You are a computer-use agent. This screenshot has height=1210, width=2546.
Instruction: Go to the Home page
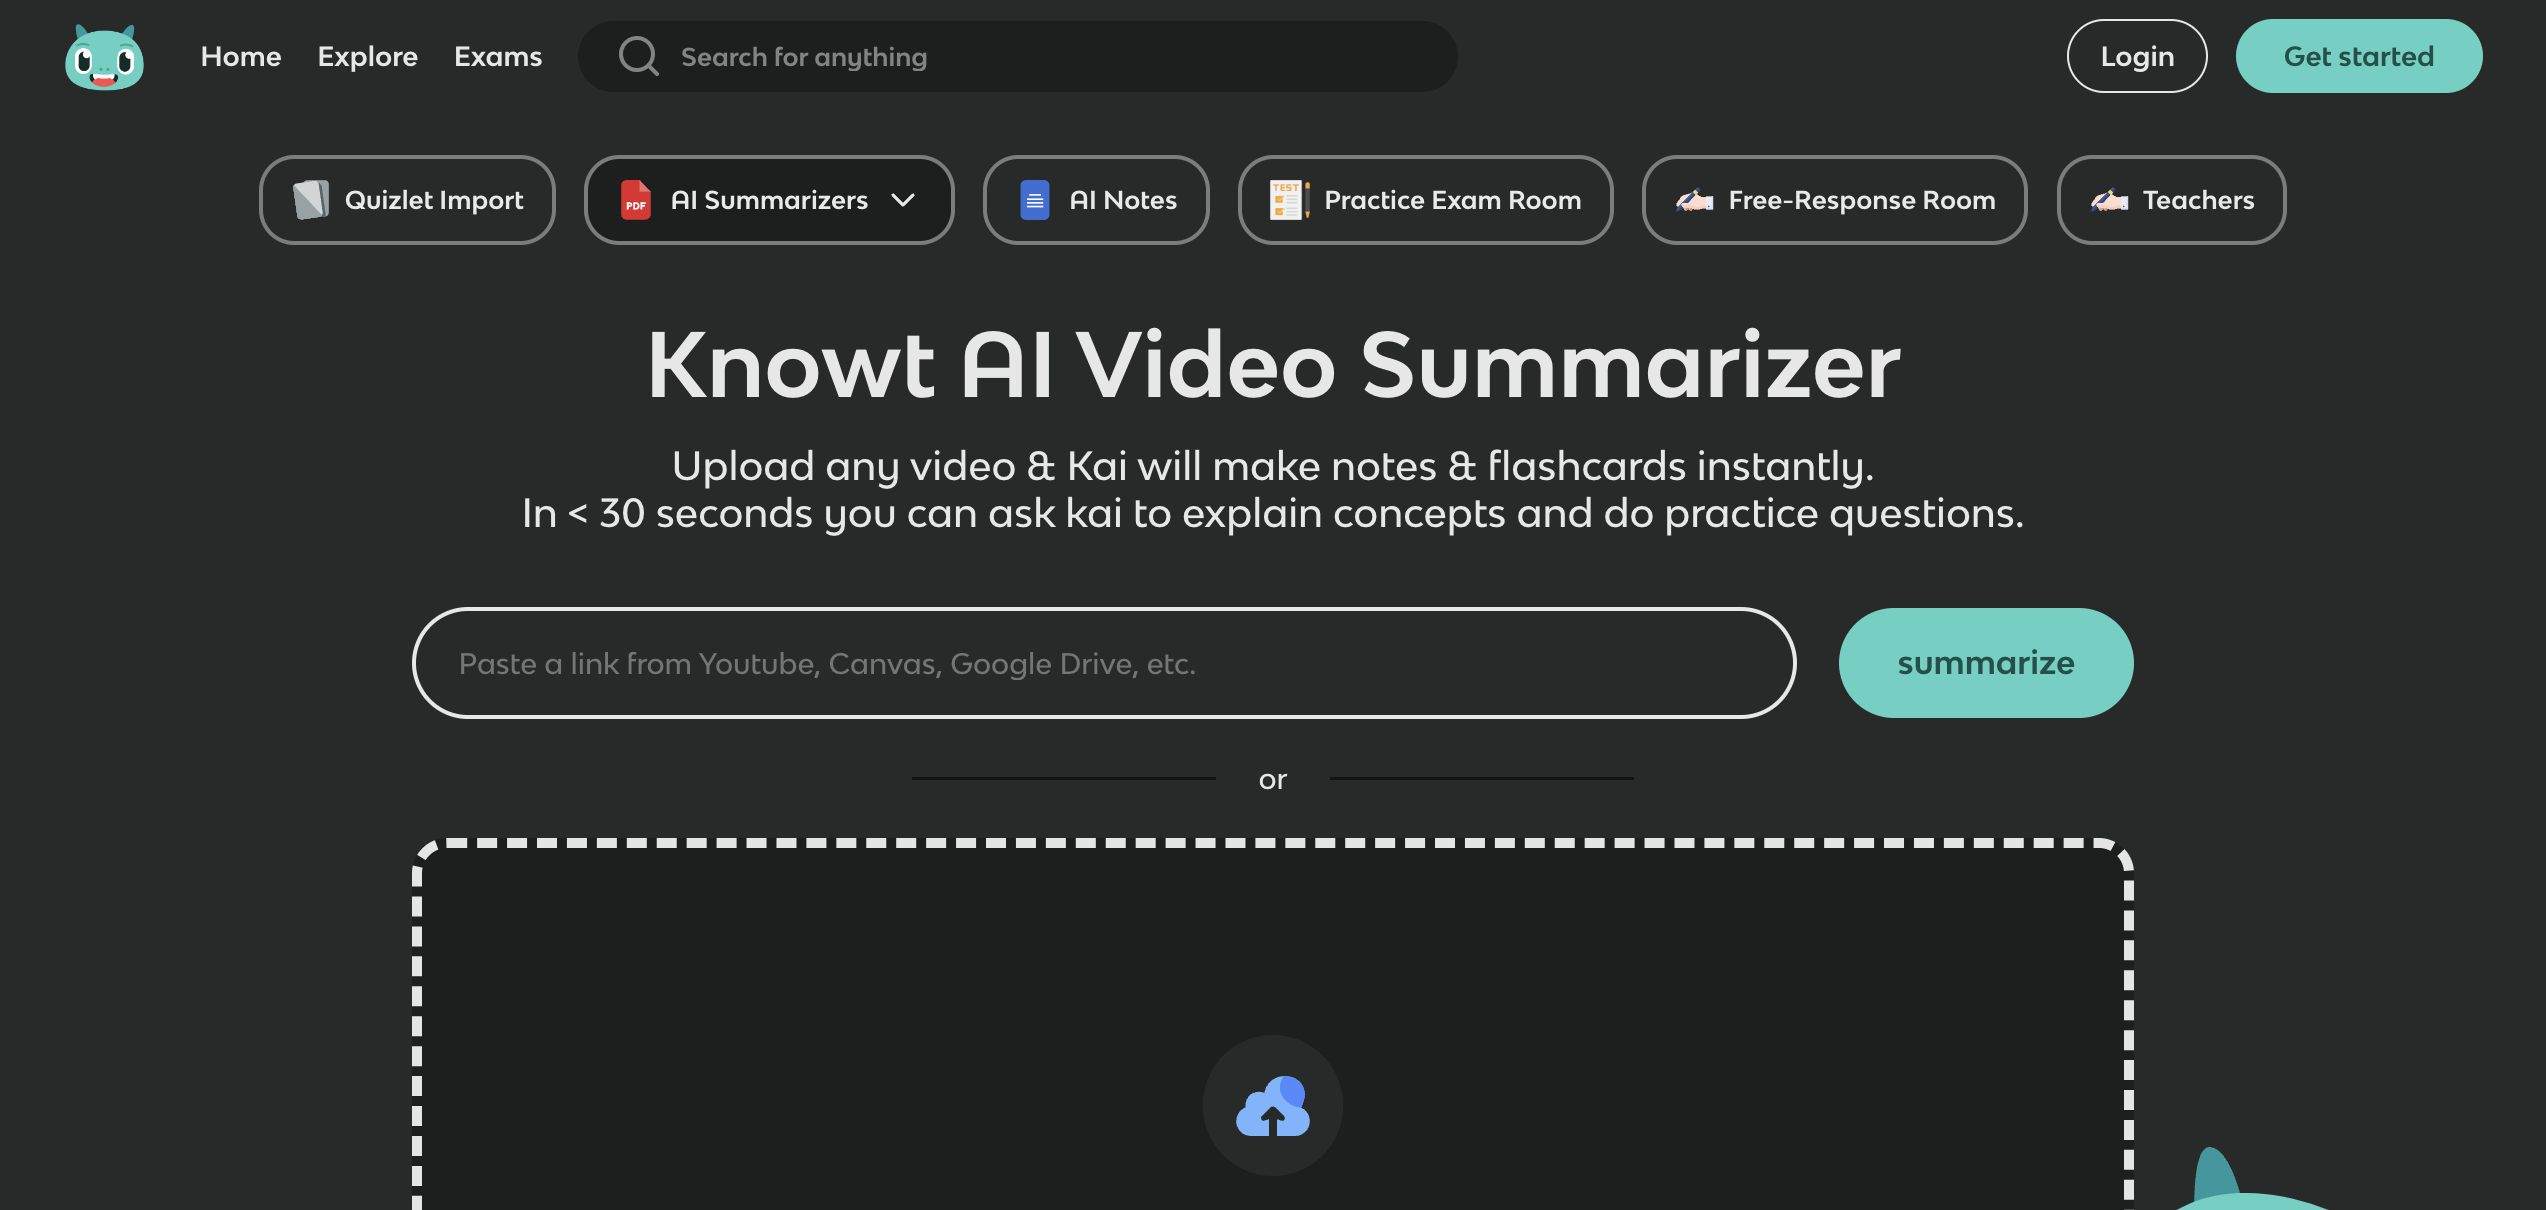241,56
